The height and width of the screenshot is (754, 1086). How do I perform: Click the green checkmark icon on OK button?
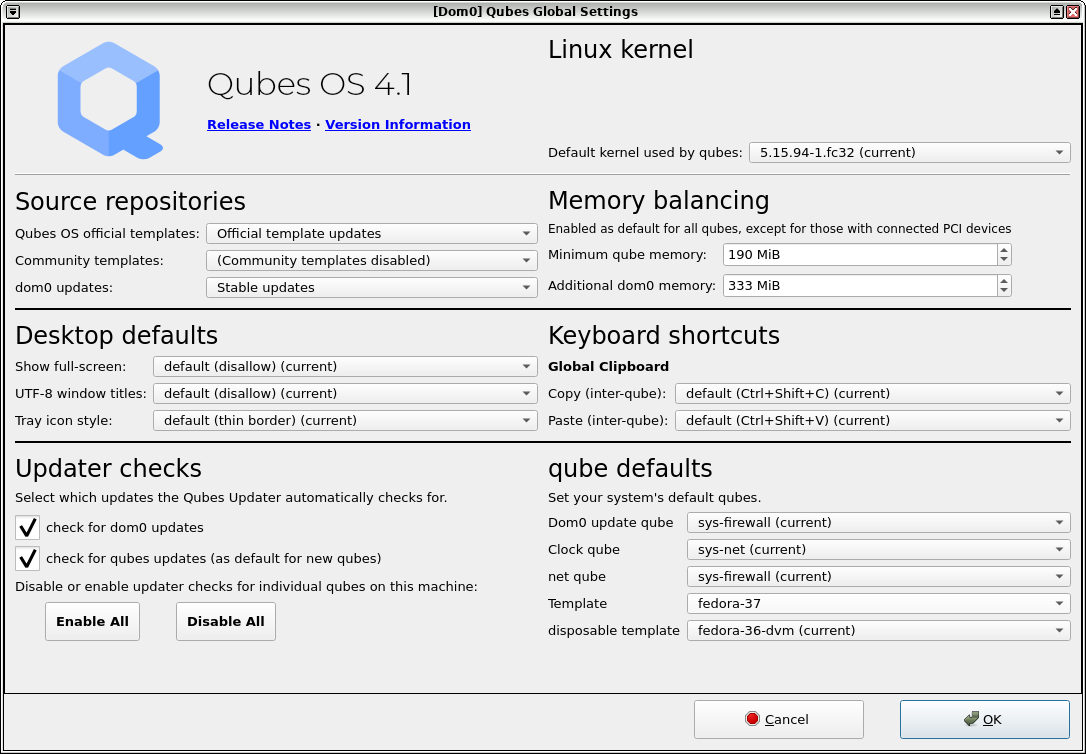pos(970,719)
